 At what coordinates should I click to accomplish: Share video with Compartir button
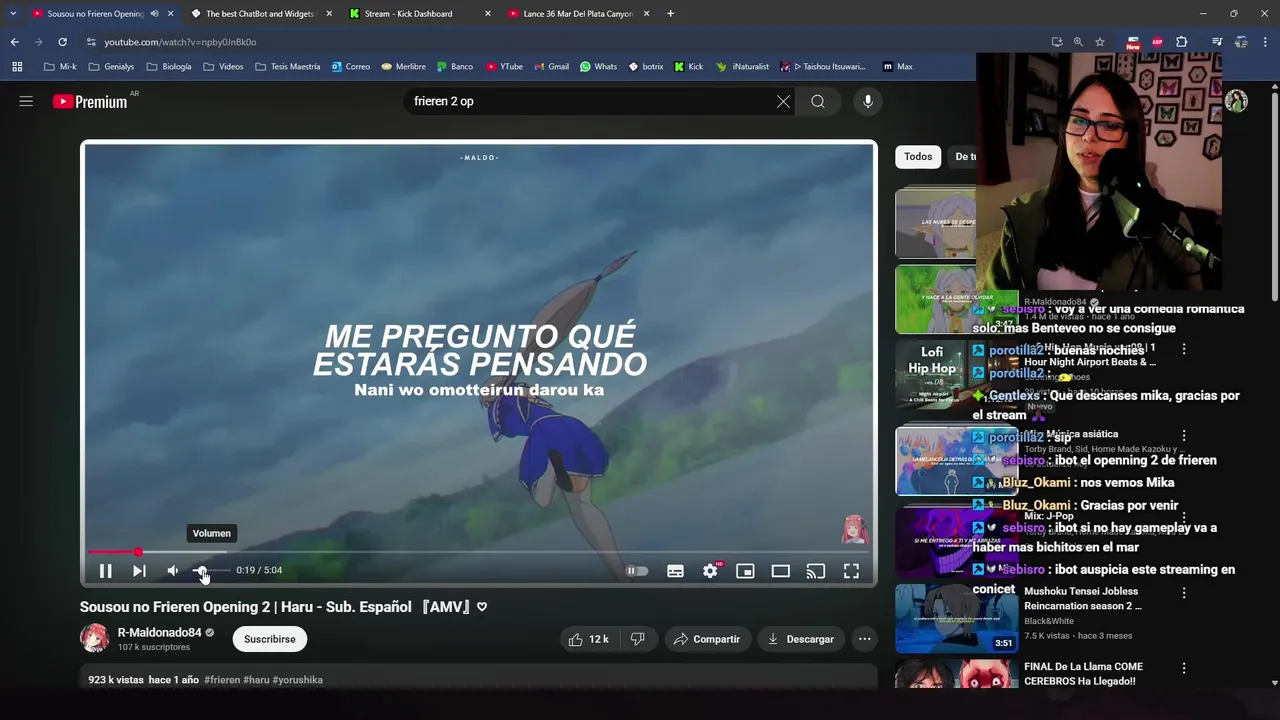point(707,639)
